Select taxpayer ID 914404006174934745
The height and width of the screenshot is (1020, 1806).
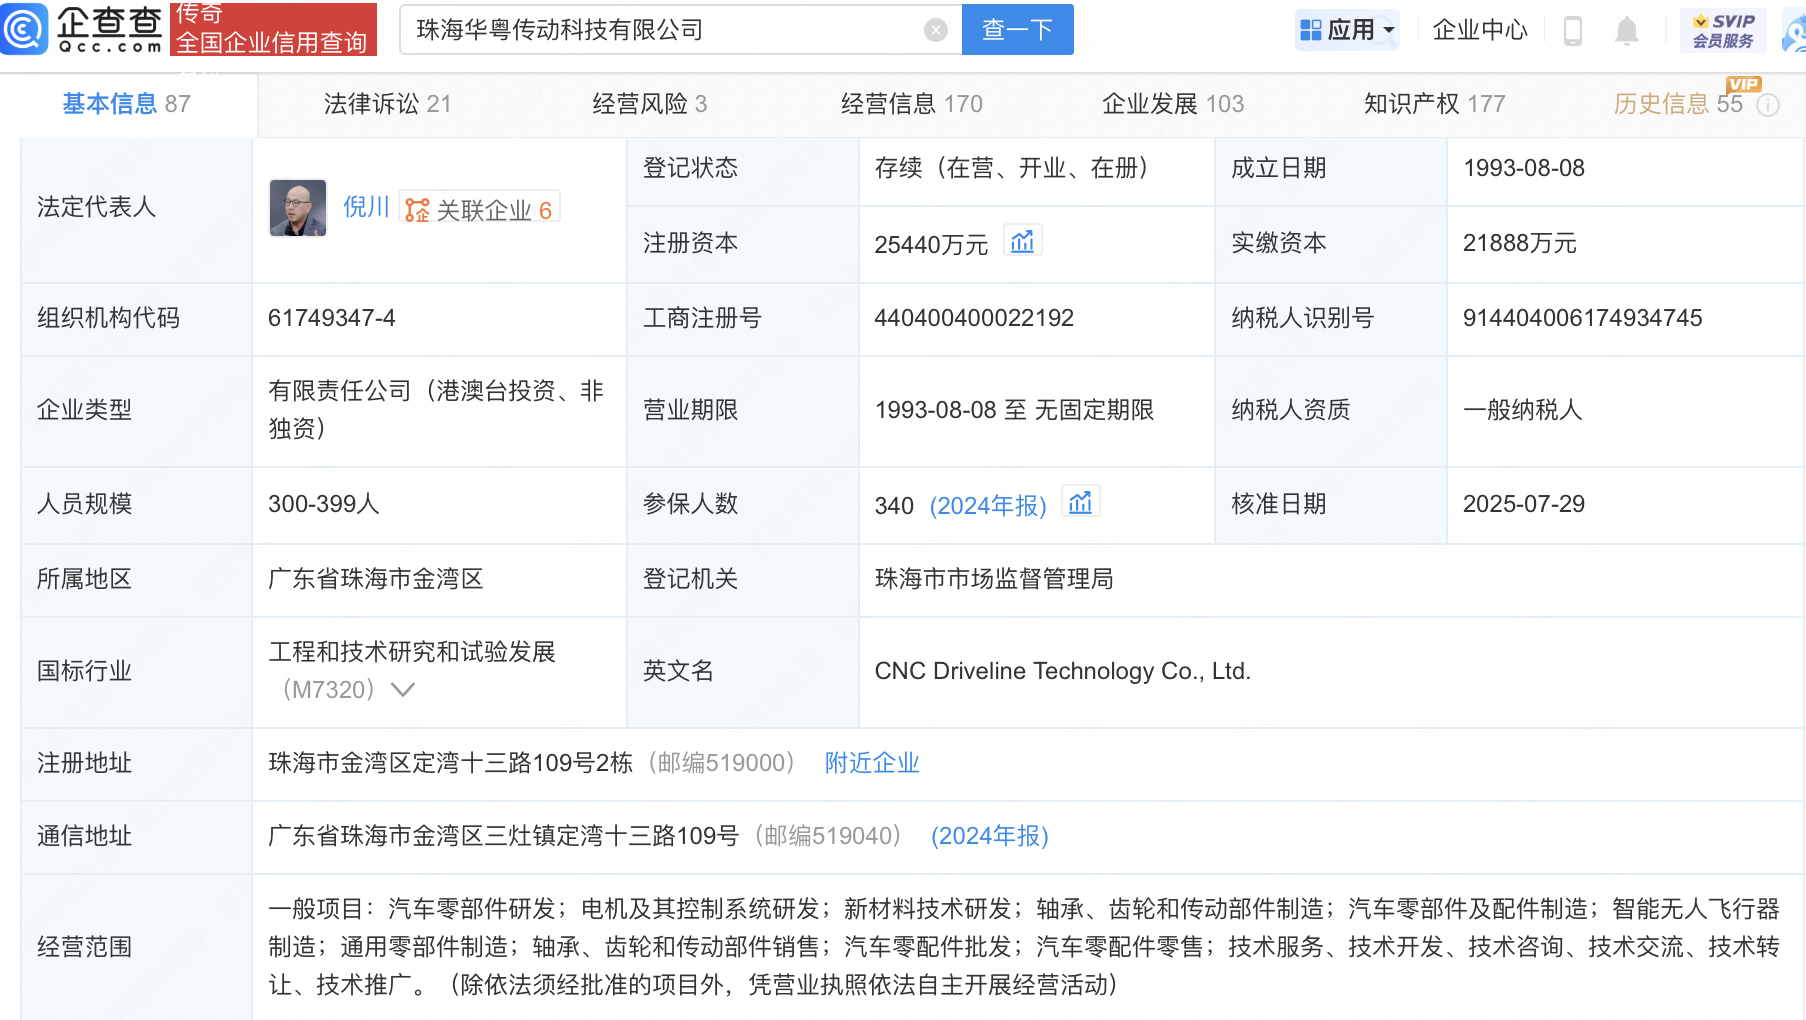[x=1582, y=318]
